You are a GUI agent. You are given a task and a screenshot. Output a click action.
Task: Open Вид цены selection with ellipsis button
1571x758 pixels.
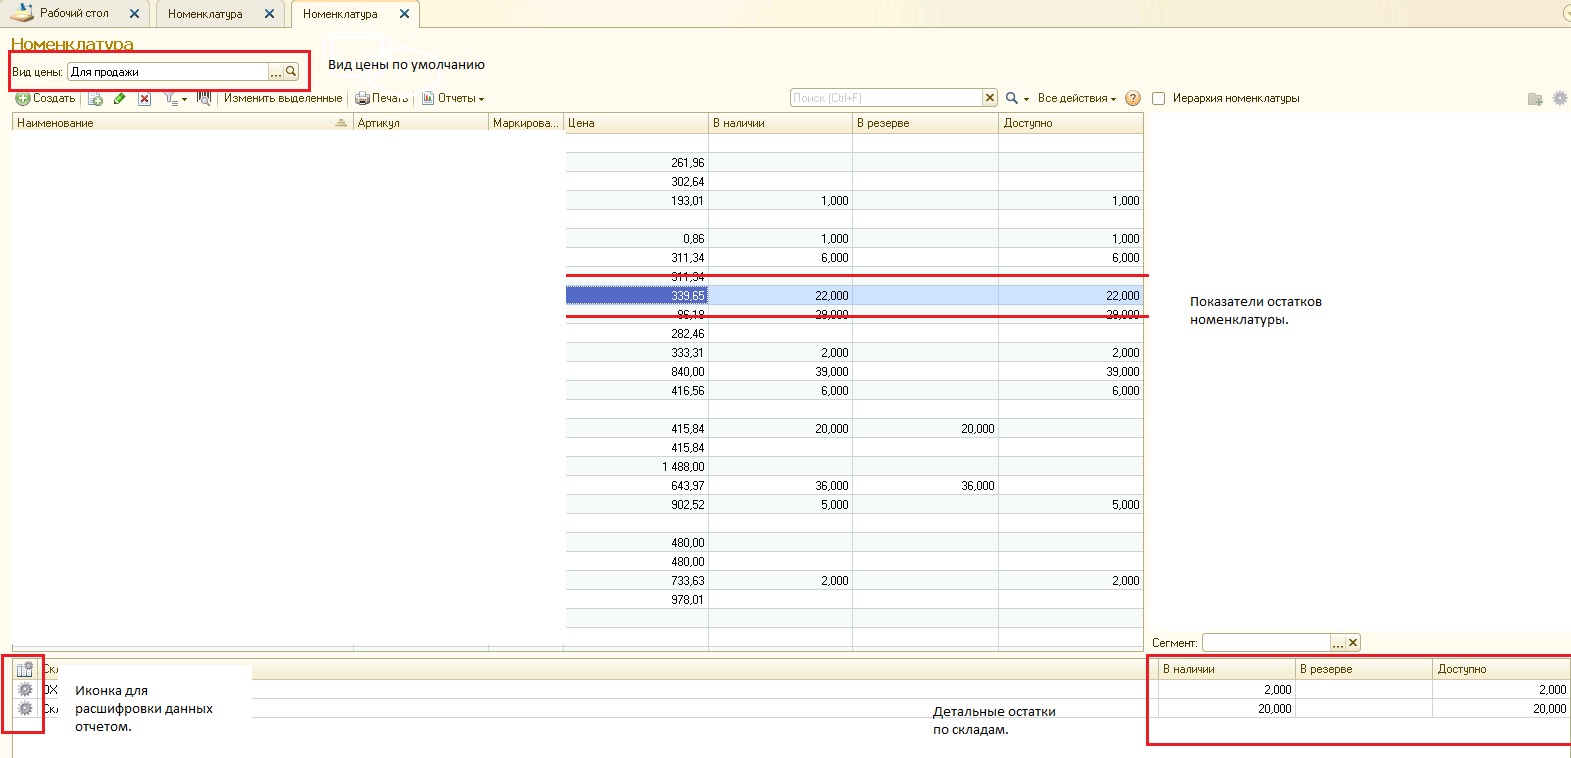point(276,72)
